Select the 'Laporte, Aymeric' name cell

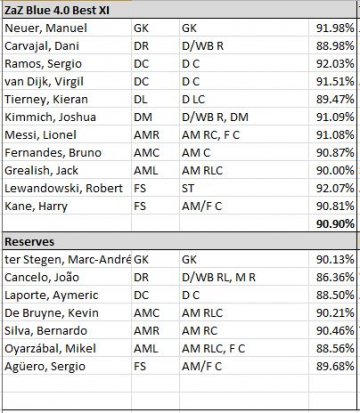coord(67,295)
